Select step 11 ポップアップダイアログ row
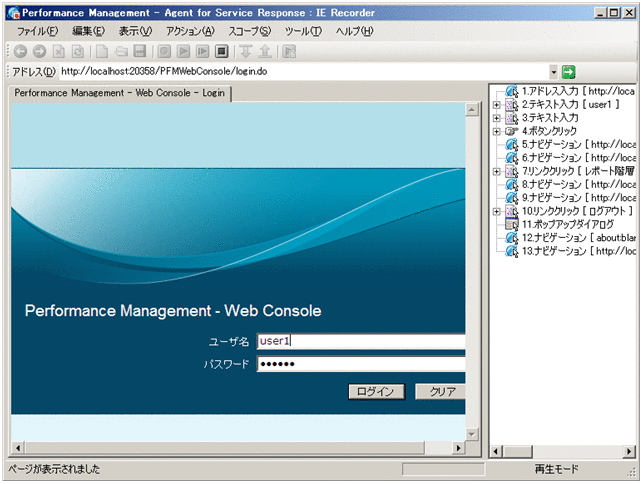The height and width of the screenshot is (484, 644). (x=568, y=224)
